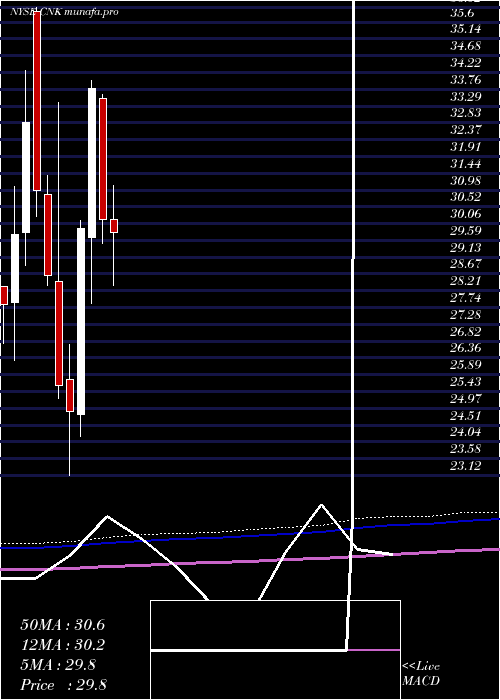Click the 30.98 price axis label
The image size is (500, 700).
tap(466, 181)
